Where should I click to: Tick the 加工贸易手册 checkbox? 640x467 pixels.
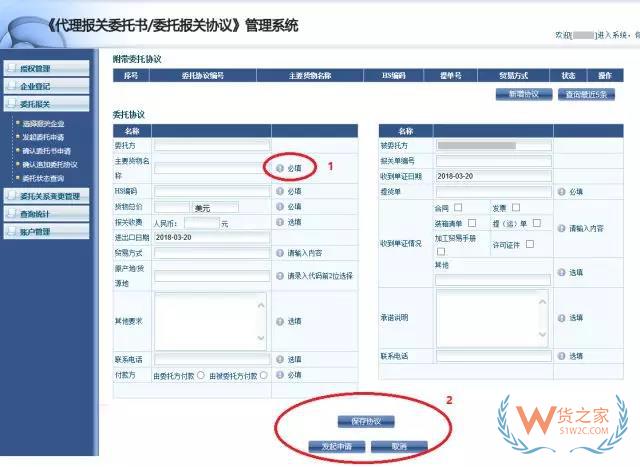click(x=441, y=251)
